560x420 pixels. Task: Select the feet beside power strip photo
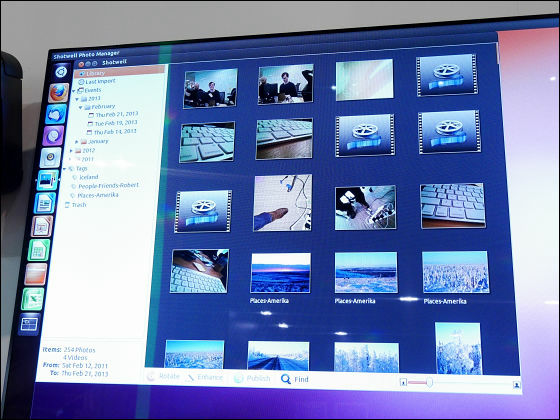click(x=365, y=208)
